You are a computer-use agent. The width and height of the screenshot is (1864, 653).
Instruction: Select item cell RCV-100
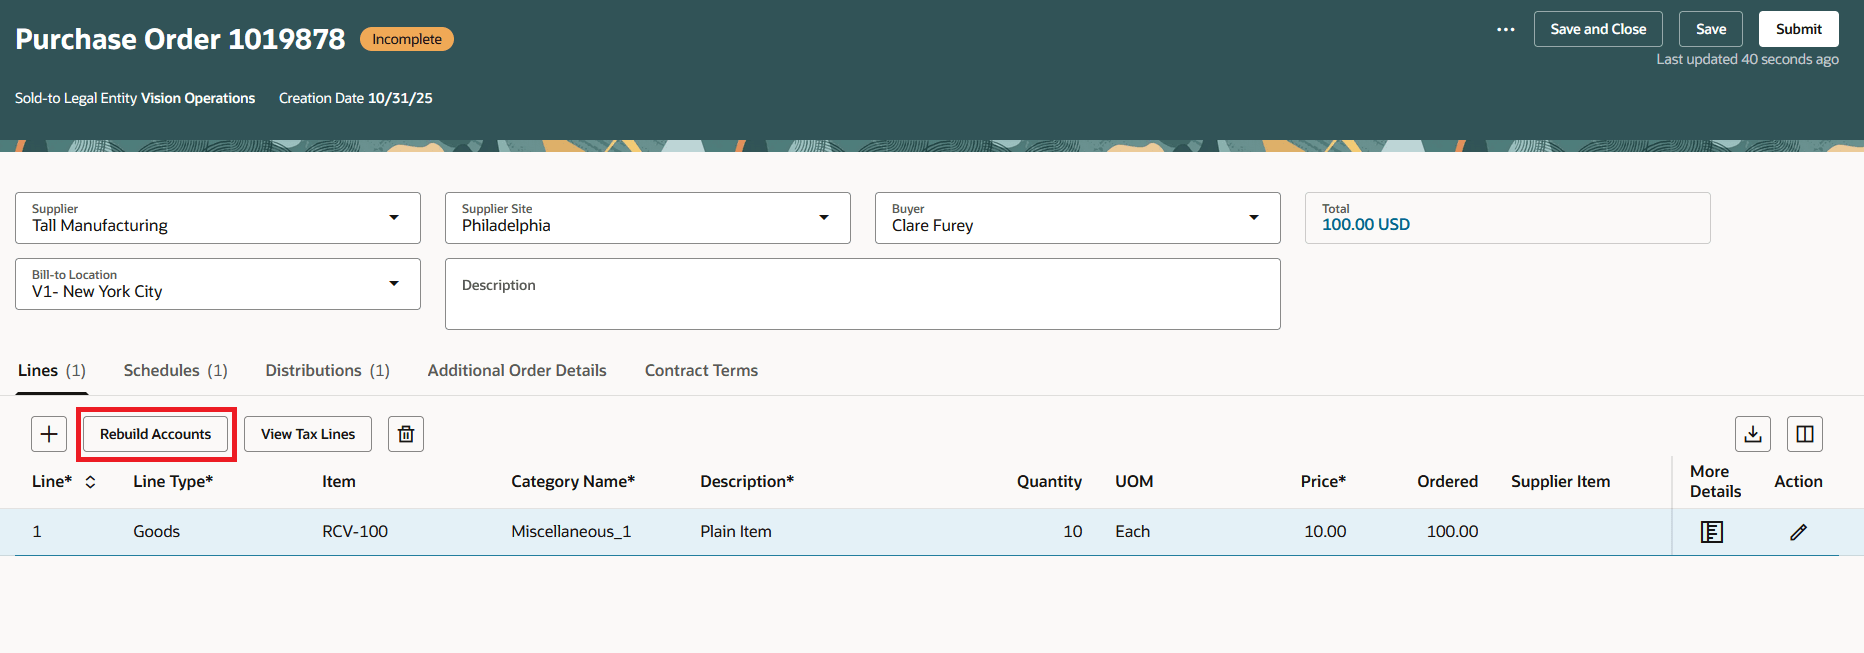[355, 532]
